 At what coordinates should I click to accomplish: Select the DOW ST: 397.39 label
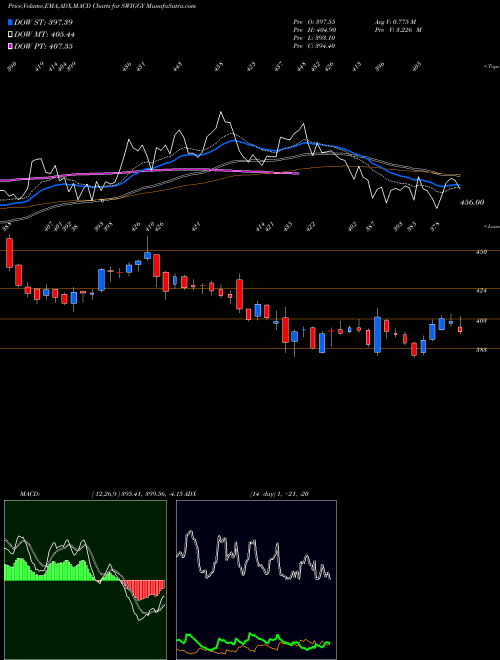pos(43,22)
